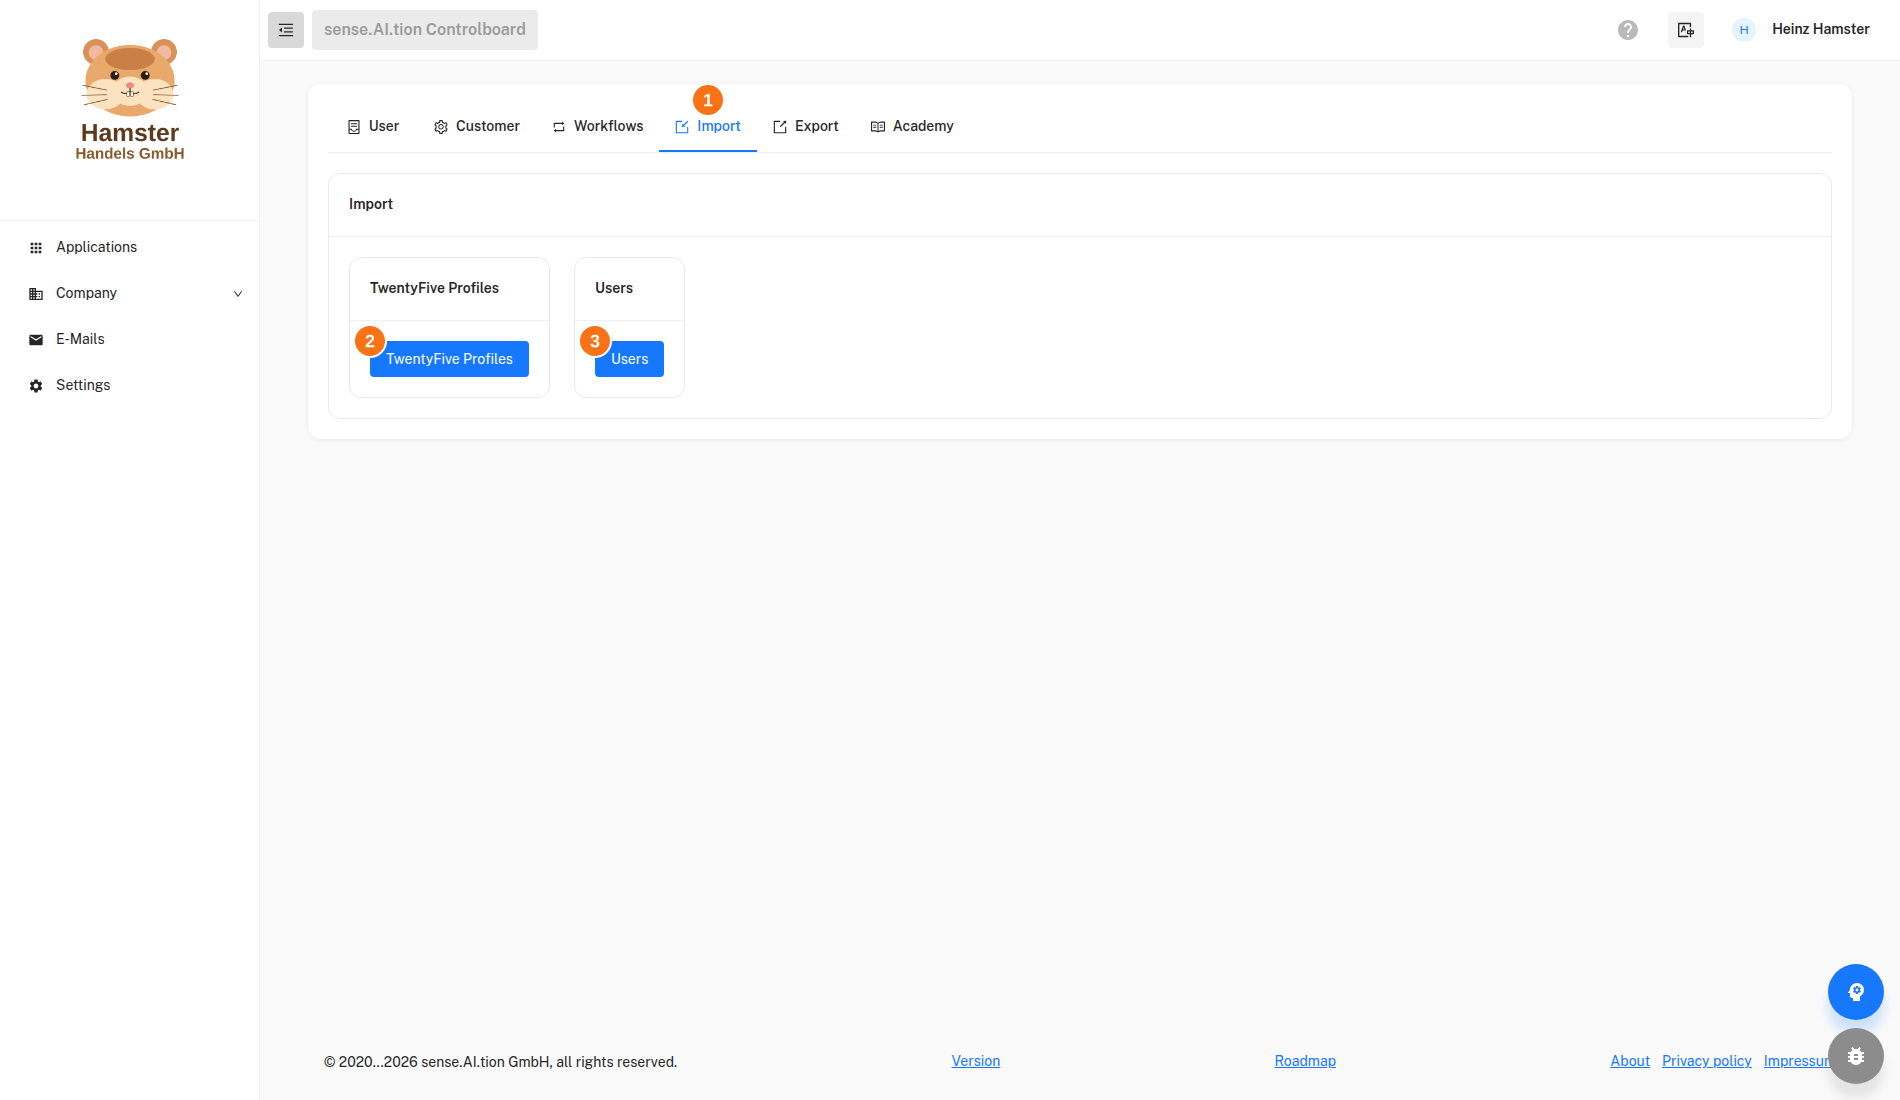Image resolution: width=1900 pixels, height=1100 pixels.
Task: Switch to the Export tab
Action: tap(806, 126)
